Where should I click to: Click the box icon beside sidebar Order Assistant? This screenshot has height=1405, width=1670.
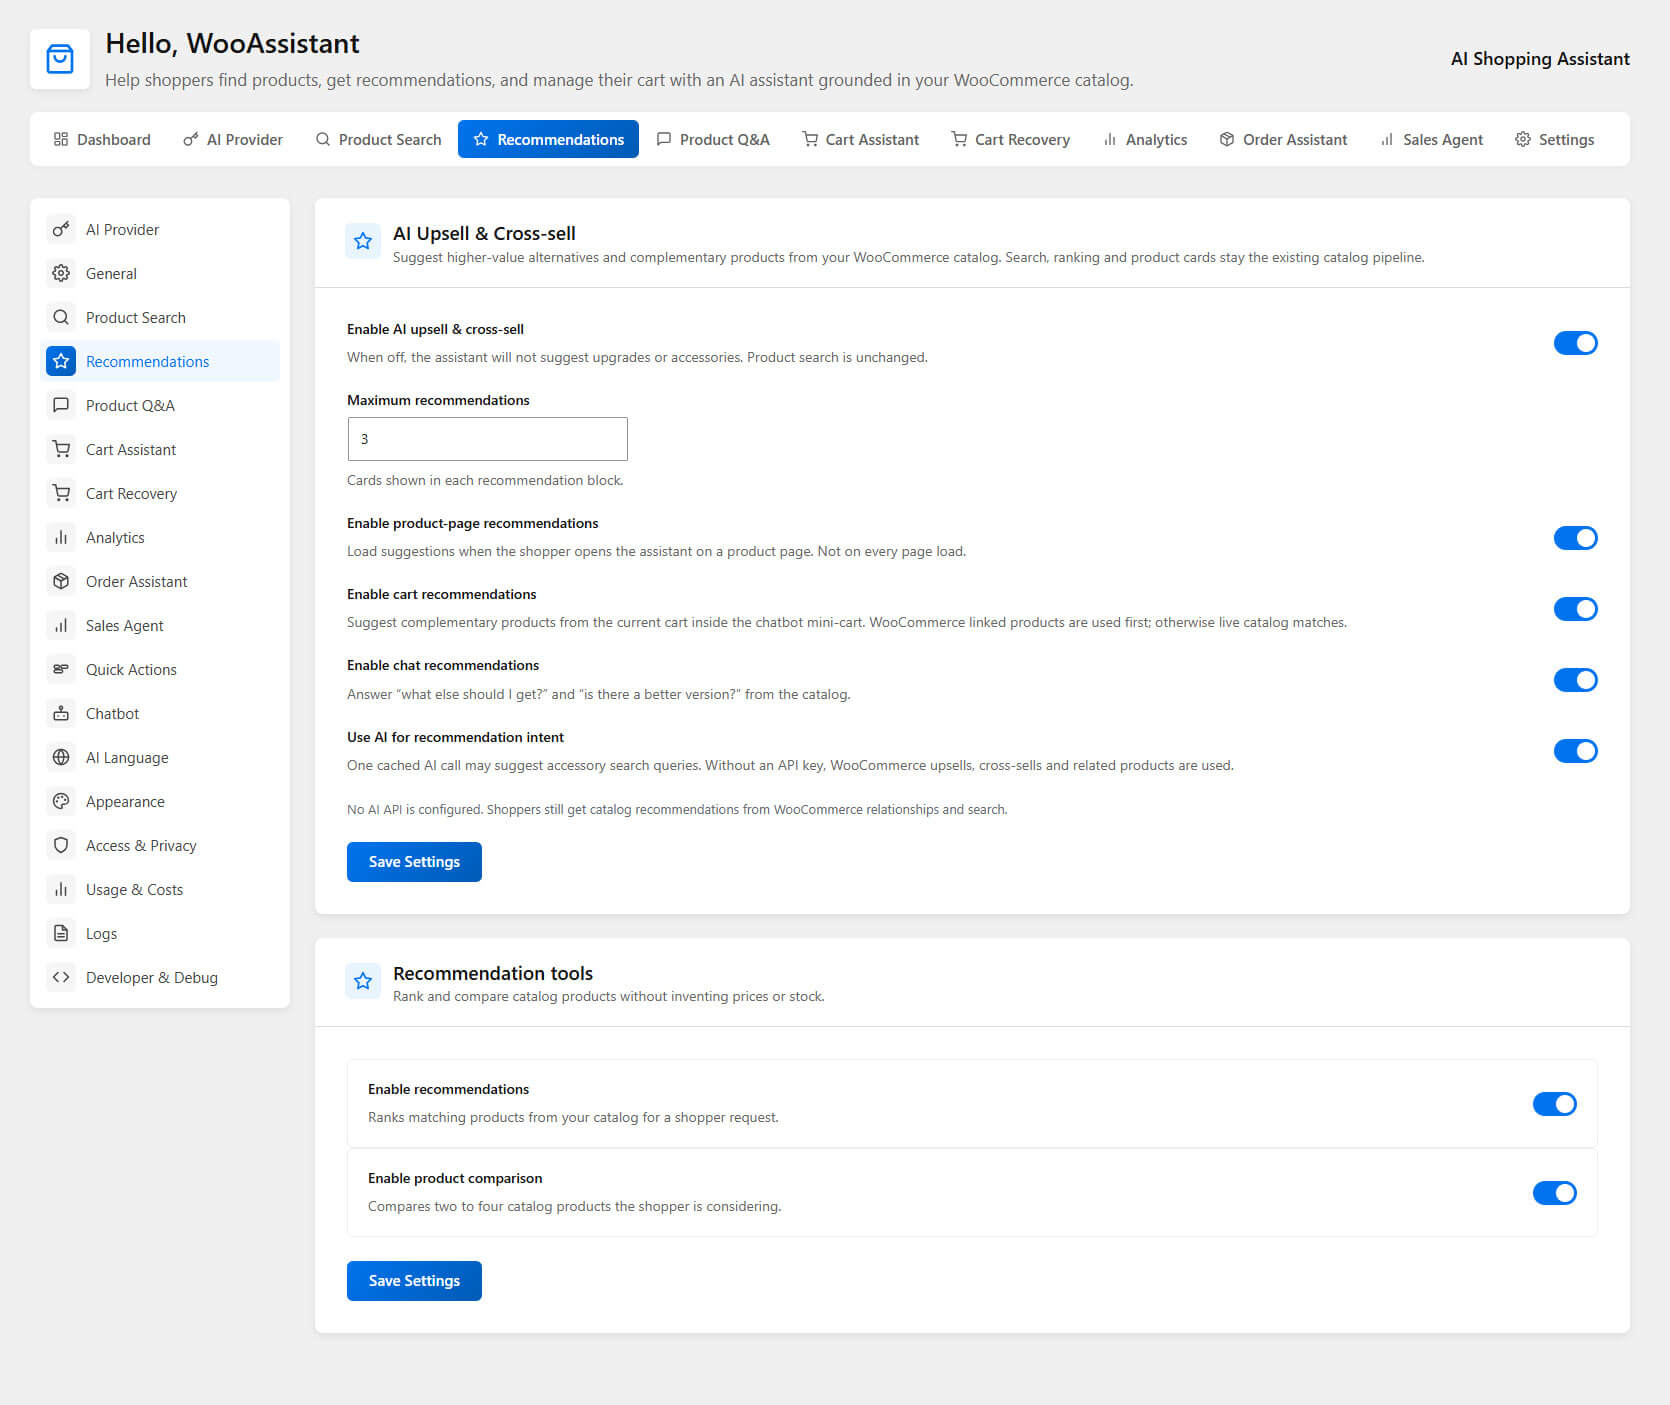coord(61,581)
